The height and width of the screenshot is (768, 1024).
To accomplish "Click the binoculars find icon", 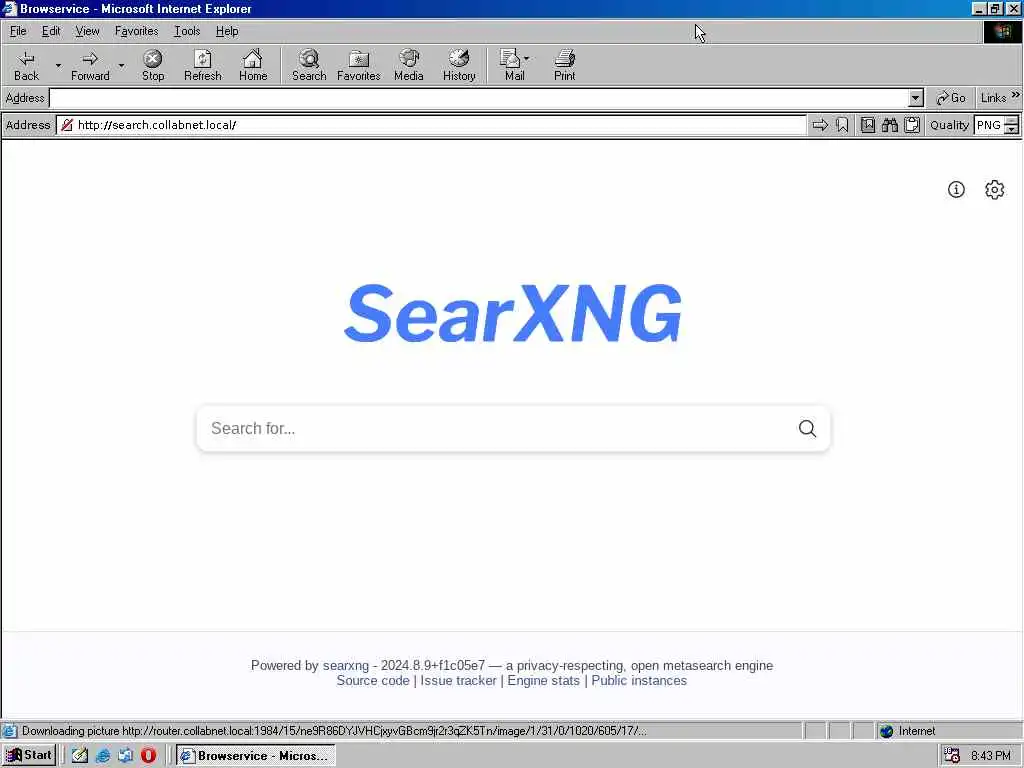I will (x=890, y=125).
